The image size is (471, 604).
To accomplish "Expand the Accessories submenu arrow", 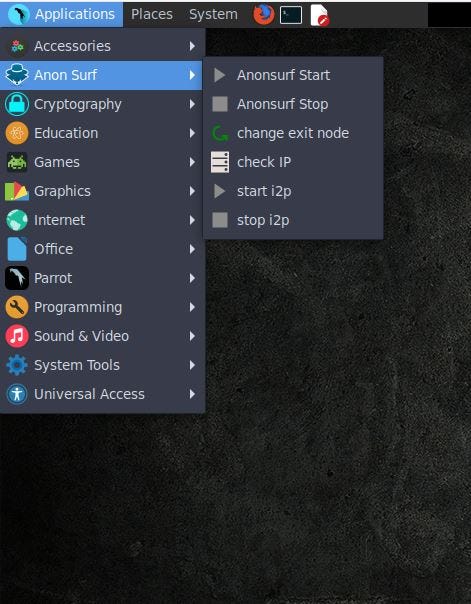I will click(x=192, y=46).
